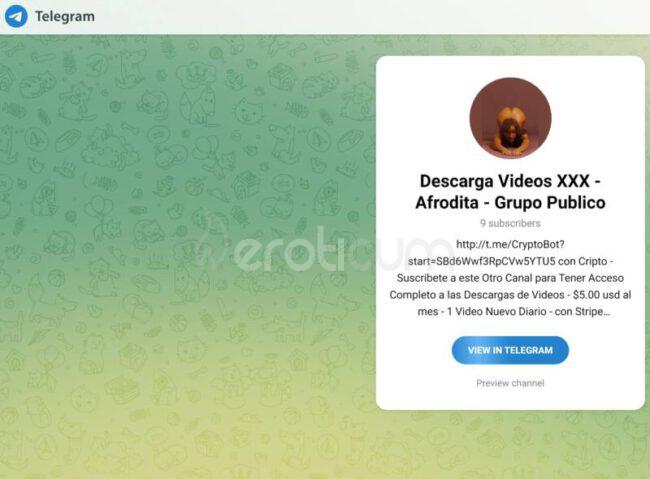Image resolution: width=650 pixels, height=479 pixels.
Task: Open the t.me/CryptoBot link in the description
Action: 510,244
